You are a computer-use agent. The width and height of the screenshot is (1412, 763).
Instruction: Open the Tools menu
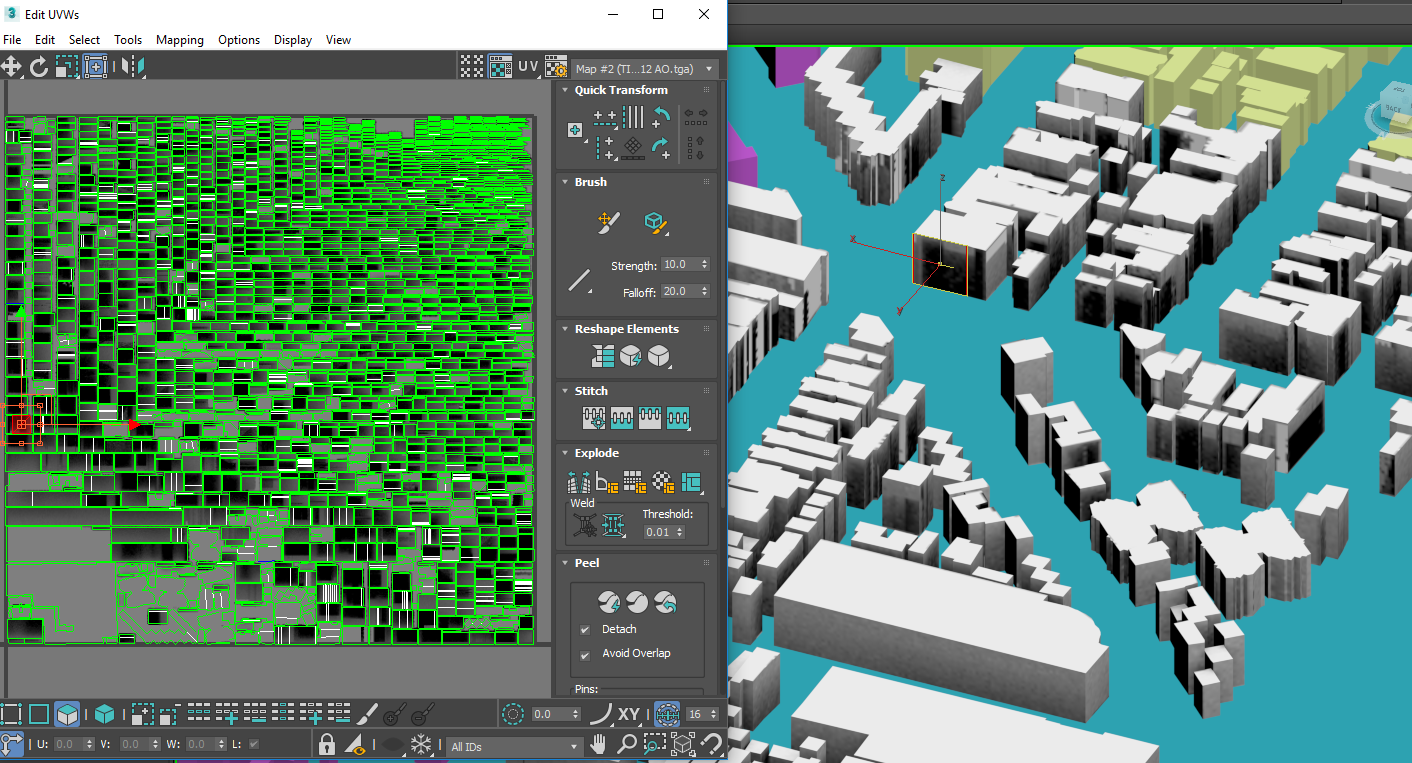point(128,40)
